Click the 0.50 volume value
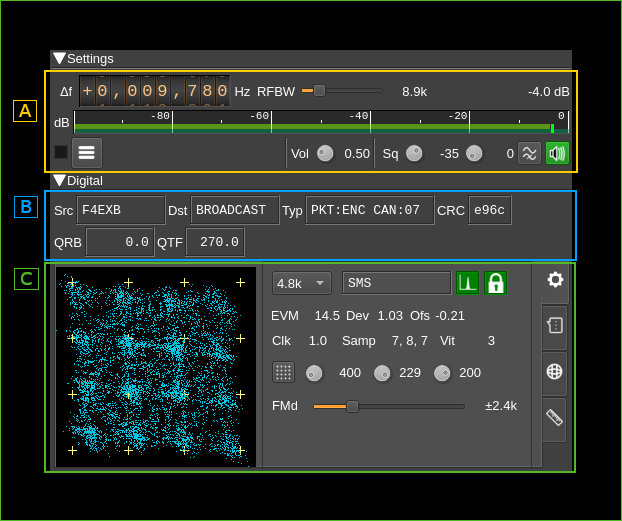The height and width of the screenshot is (521, 622). click(357, 154)
